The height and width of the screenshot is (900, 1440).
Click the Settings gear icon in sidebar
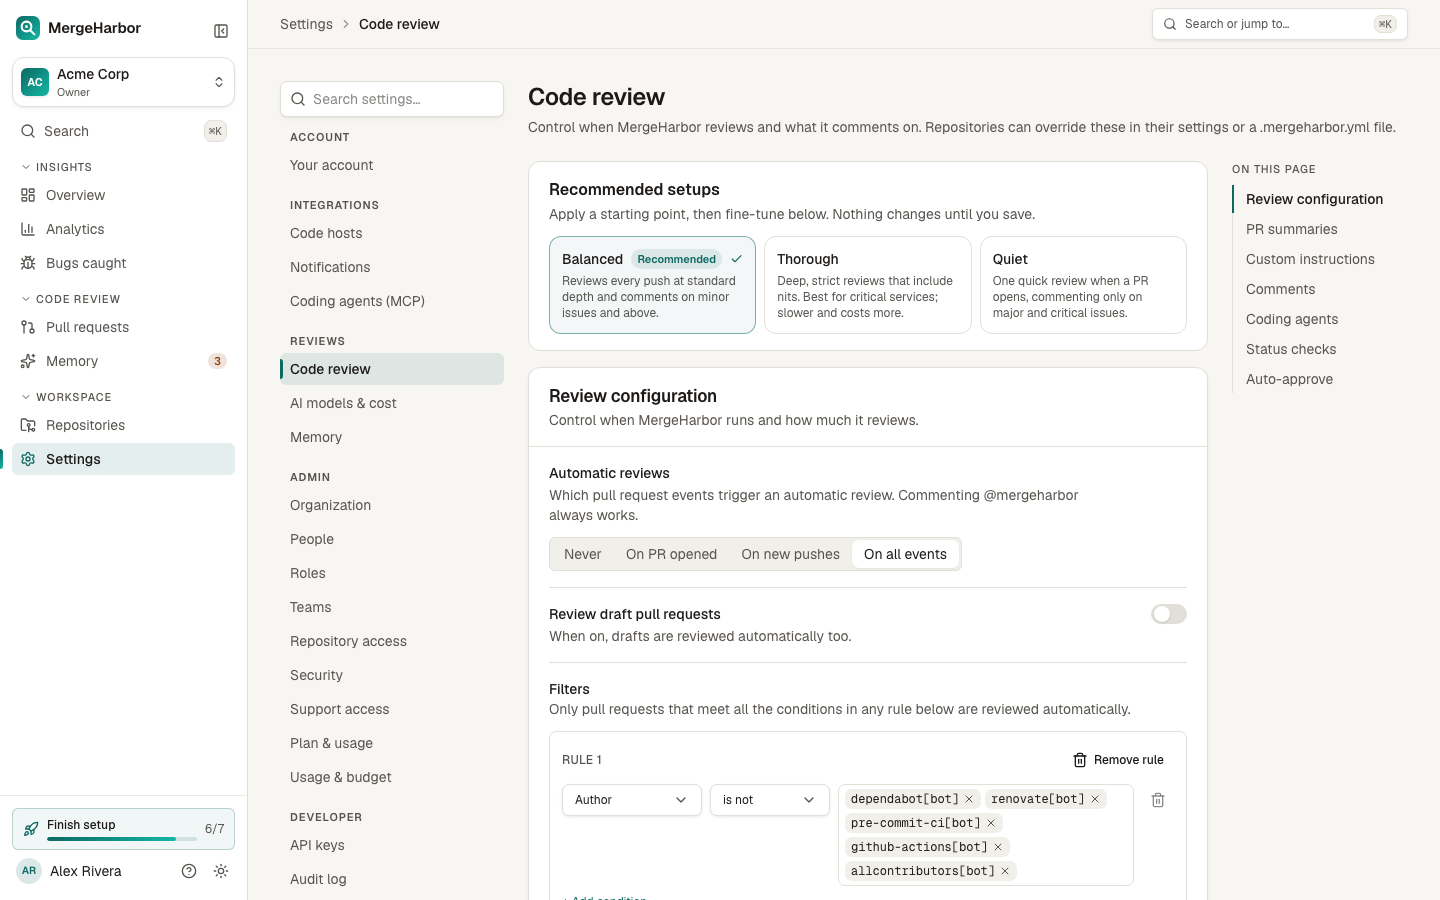click(28, 459)
